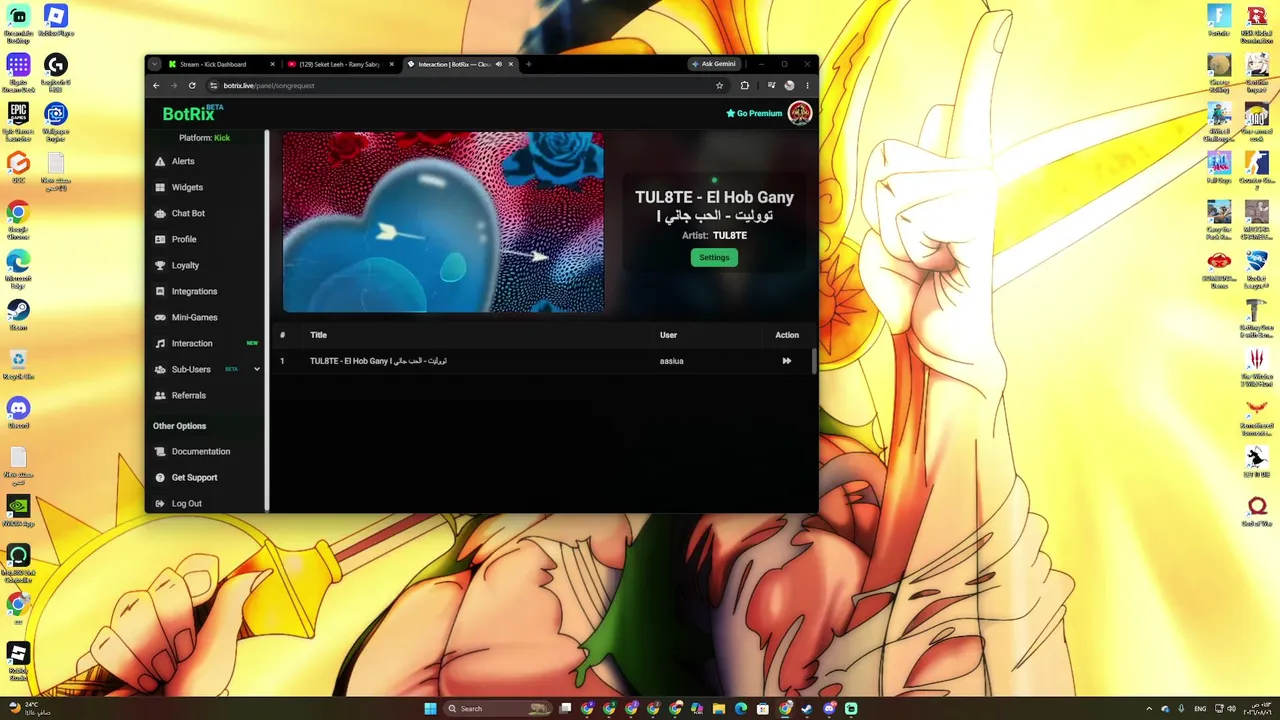Click the sidebar scrollbar
The height and width of the screenshot is (720, 1280).
[x=267, y=320]
